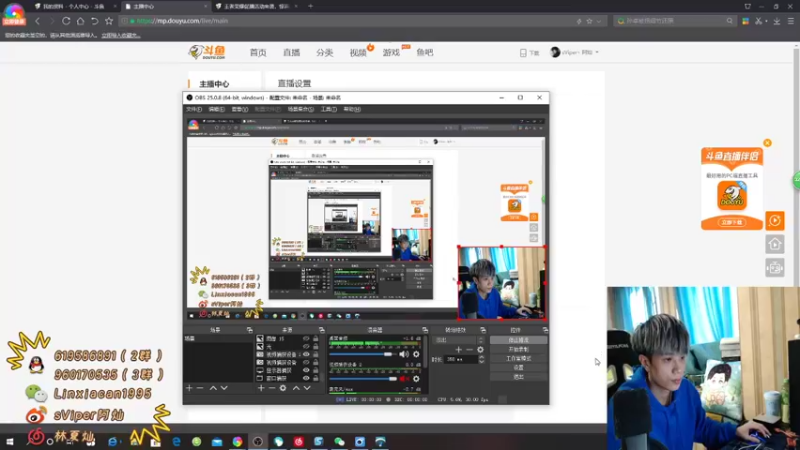Viewport: 800px width, 450px height.
Task: Open transition properties gear icon
Action: click(x=480, y=349)
